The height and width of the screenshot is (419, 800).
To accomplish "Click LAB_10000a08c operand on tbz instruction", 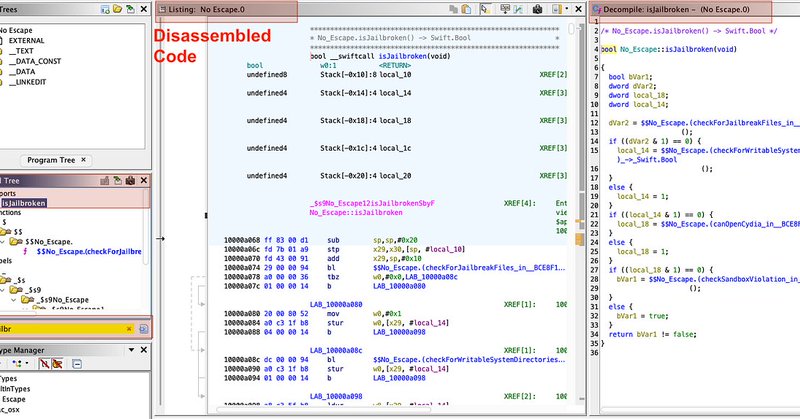I will pos(430,277).
